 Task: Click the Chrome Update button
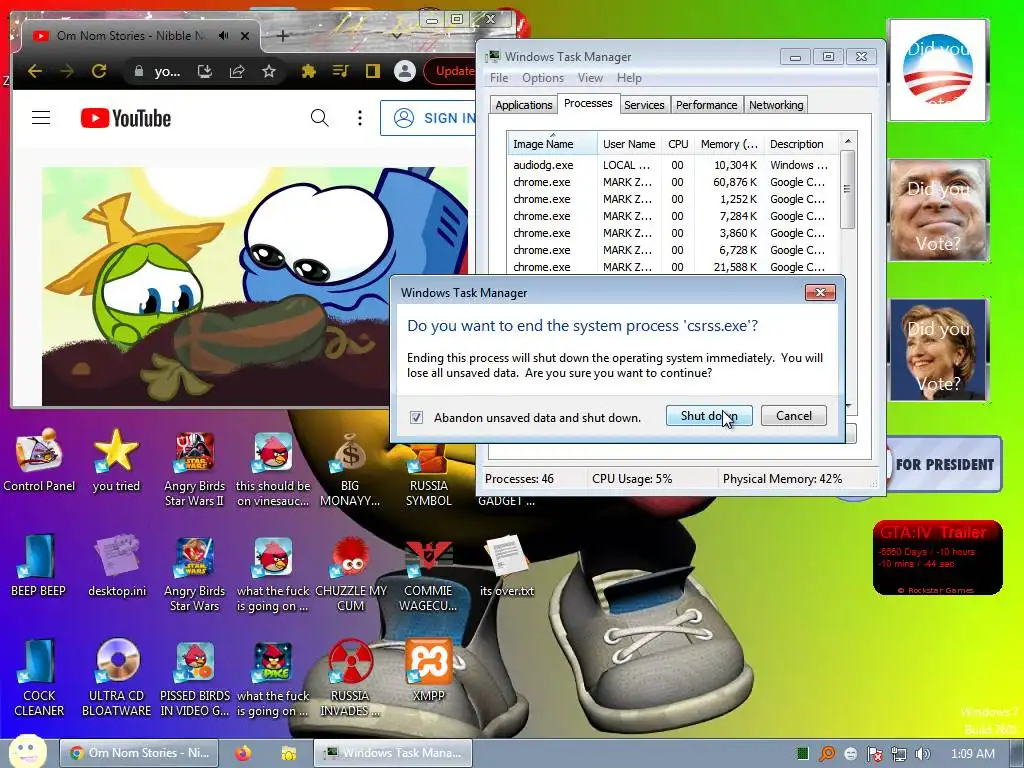click(451, 71)
